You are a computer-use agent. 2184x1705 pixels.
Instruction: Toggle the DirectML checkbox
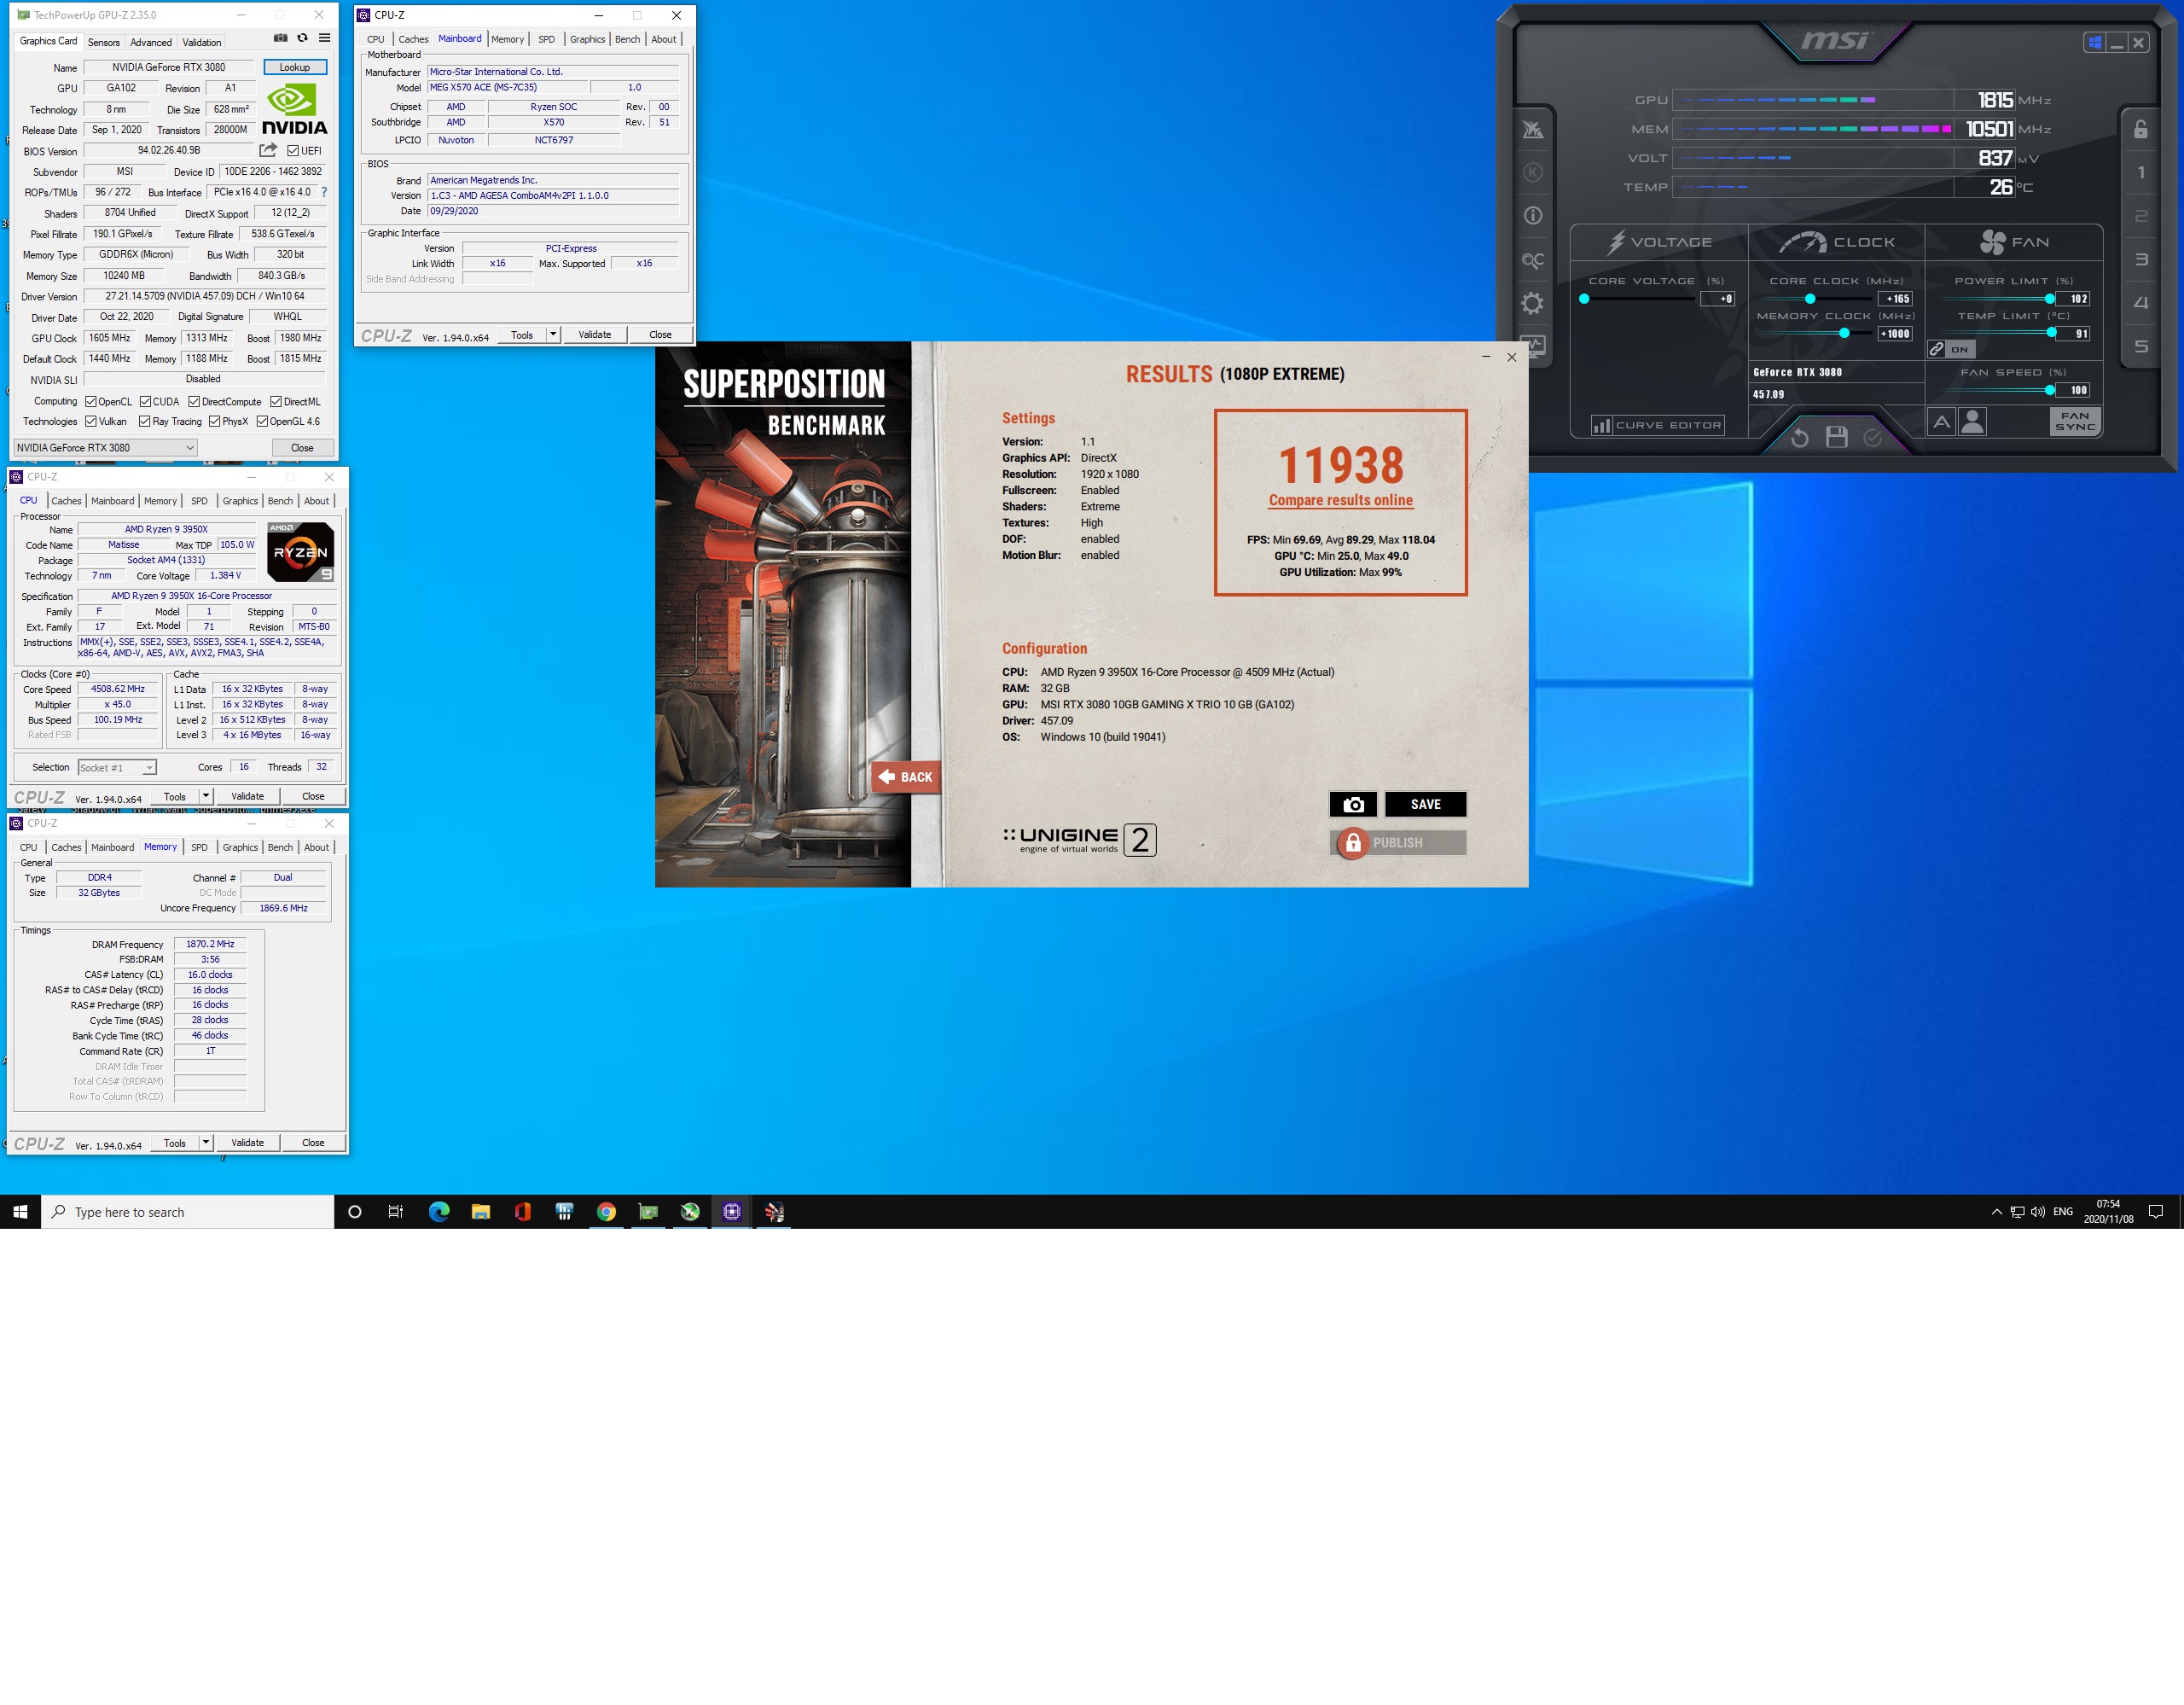click(276, 402)
